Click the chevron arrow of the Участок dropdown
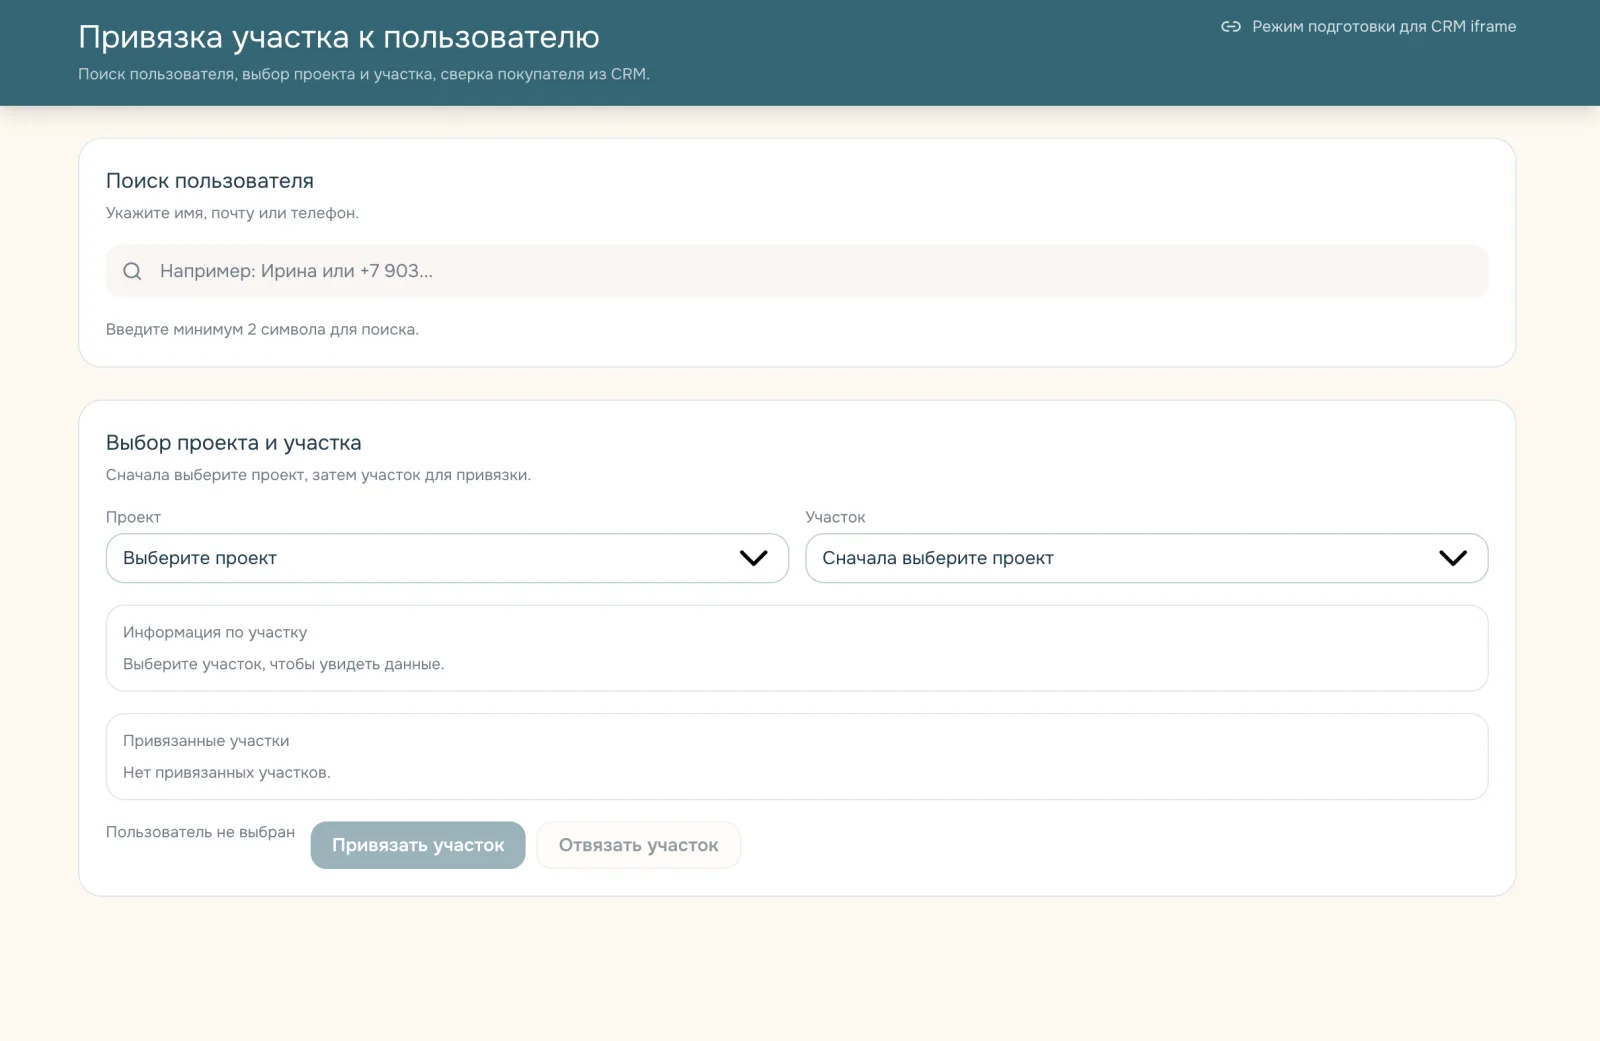1600x1041 pixels. point(1452,558)
